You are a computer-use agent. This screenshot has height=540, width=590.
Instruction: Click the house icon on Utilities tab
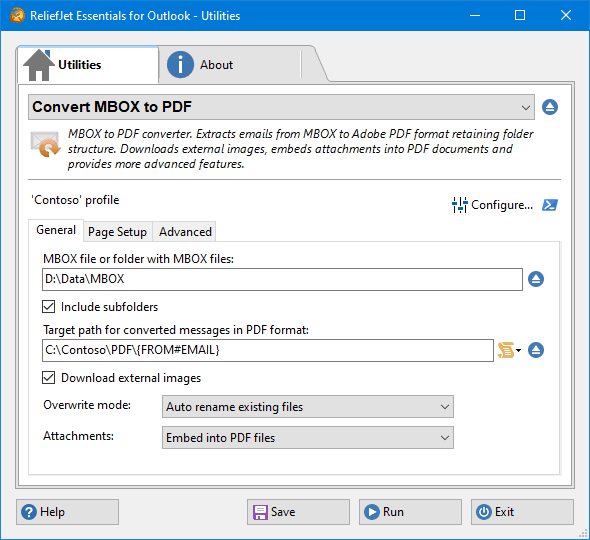39,65
